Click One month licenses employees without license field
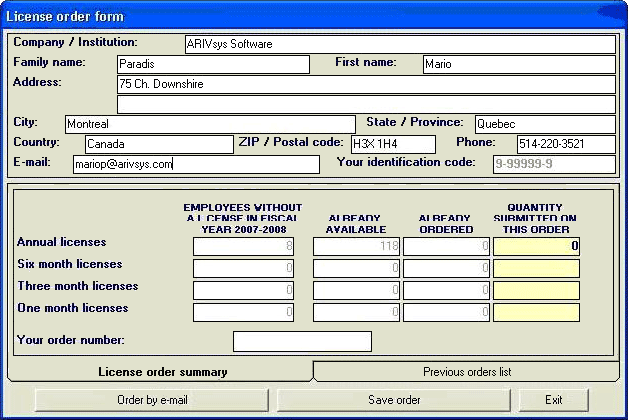 (244, 312)
